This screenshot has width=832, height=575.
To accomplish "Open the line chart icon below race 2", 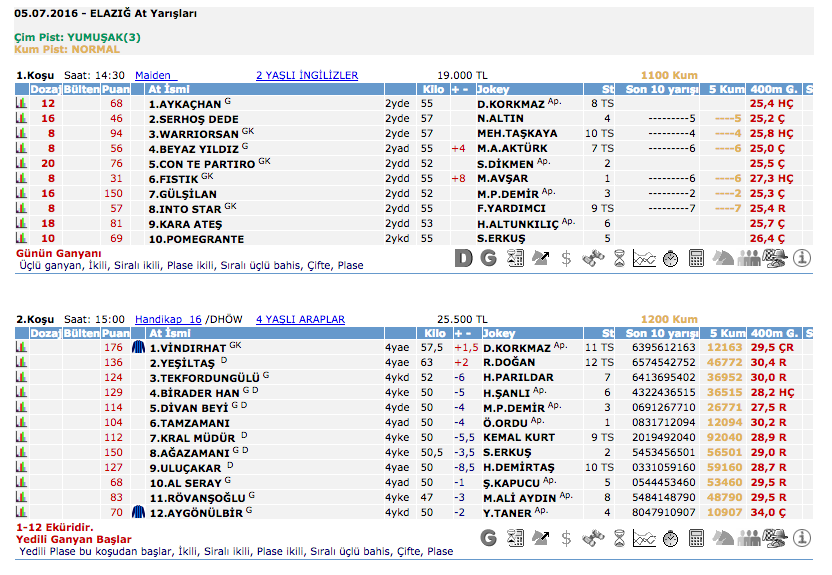I will pyautogui.click(x=645, y=538).
